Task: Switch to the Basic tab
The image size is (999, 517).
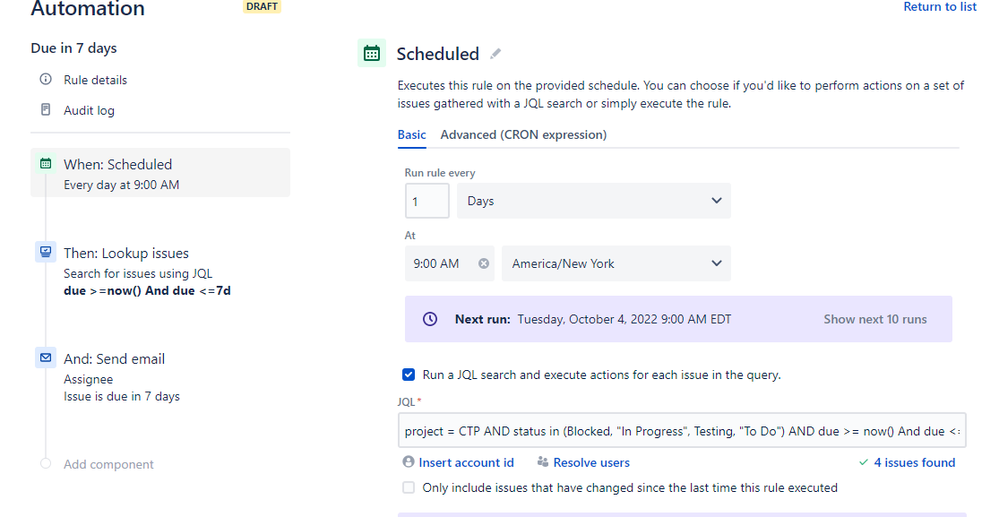Action: coord(412,135)
